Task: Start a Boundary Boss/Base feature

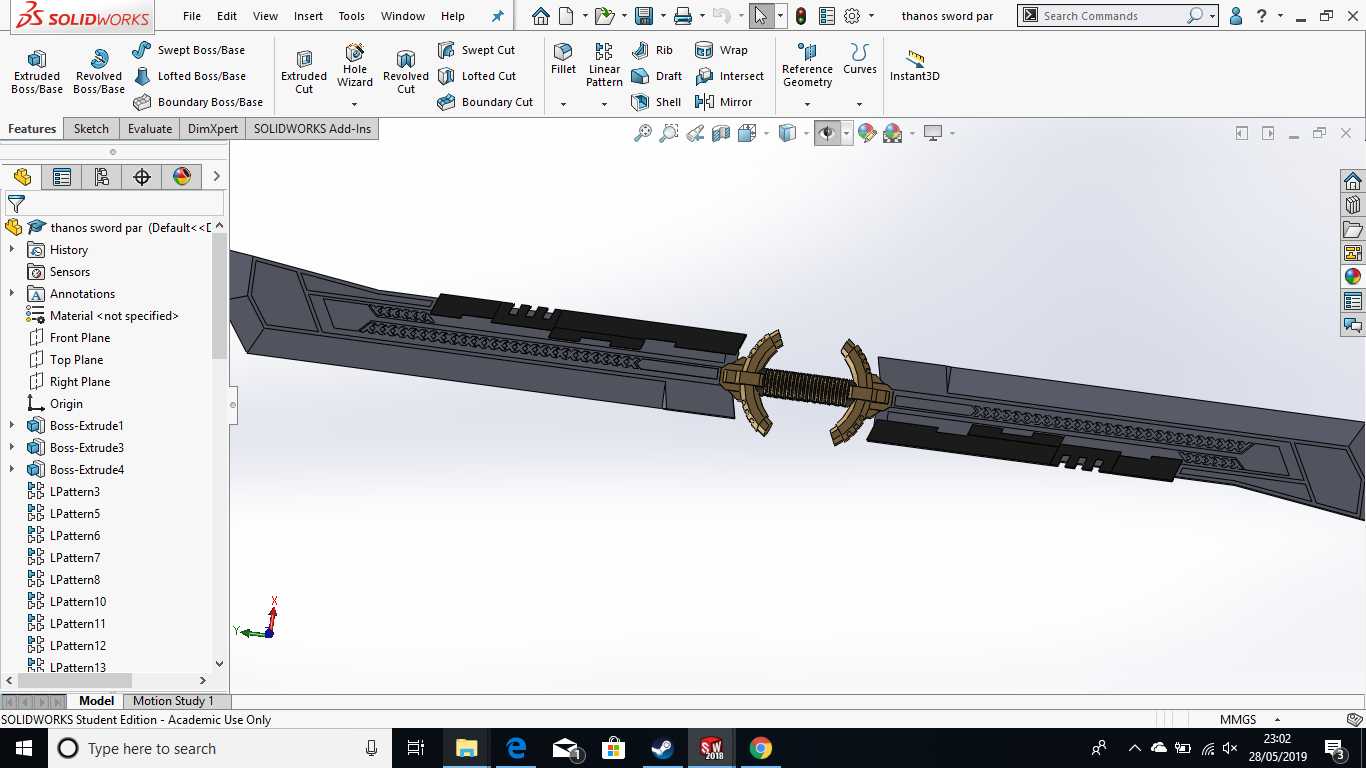Action: [198, 102]
